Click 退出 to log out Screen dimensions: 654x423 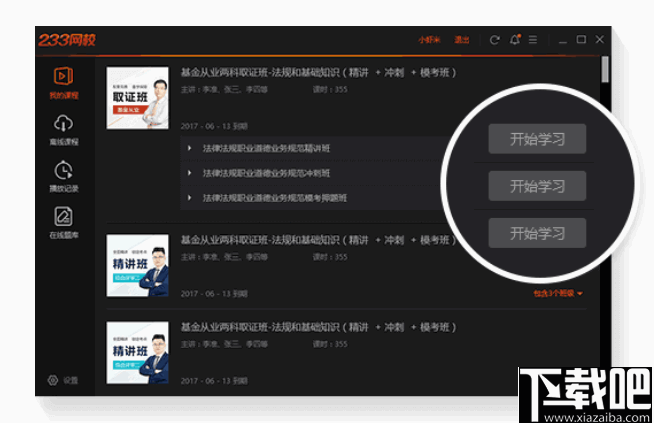462,40
